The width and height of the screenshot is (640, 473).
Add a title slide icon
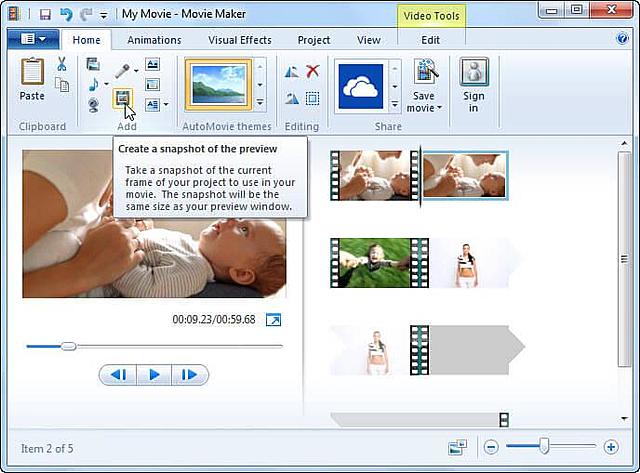coord(152,64)
